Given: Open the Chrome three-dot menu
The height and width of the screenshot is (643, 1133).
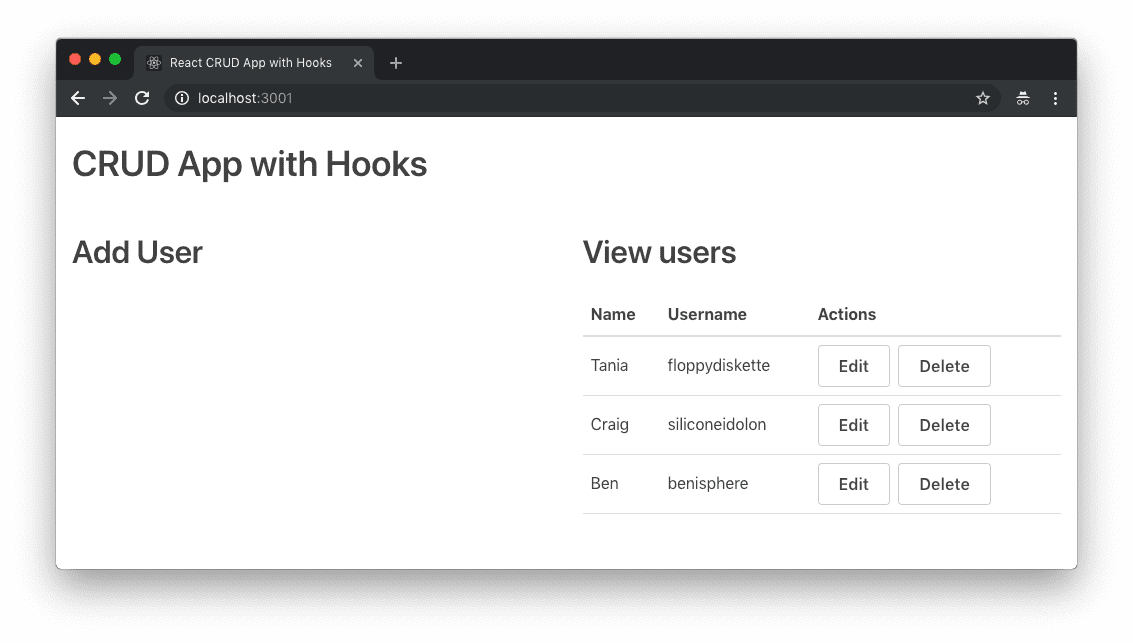Looking at the screenshot, I should [1055, 98].
